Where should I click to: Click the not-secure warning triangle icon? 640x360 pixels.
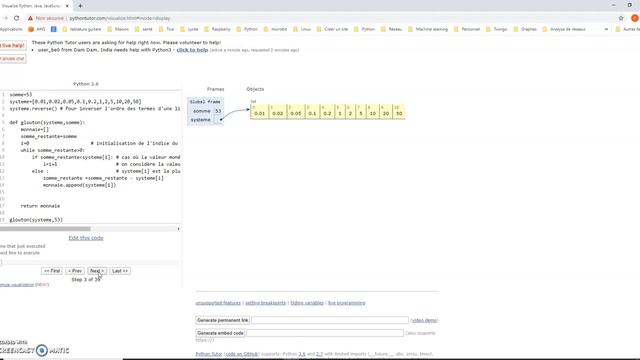(x=30, y=18)
